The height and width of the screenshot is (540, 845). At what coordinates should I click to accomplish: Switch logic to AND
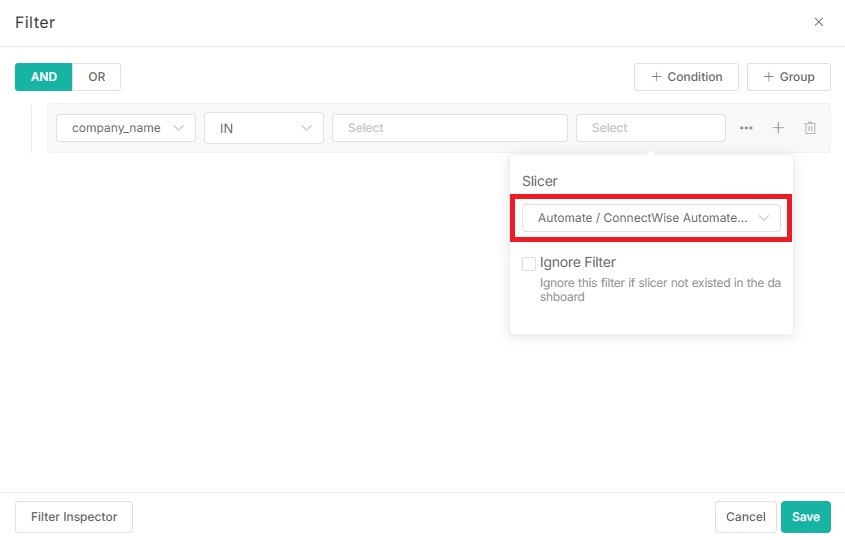pyautogui.click(x=44, y=77)
